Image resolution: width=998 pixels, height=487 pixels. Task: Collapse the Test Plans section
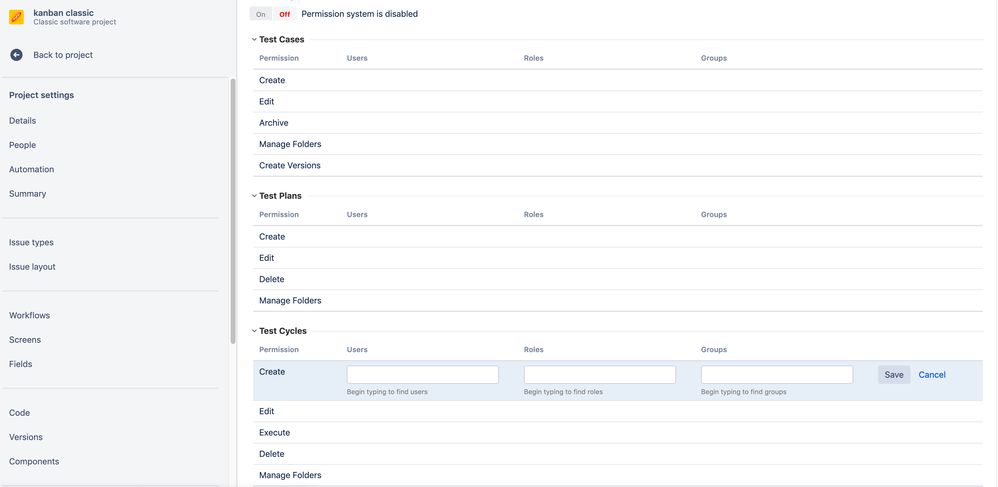tap(255, 196)
